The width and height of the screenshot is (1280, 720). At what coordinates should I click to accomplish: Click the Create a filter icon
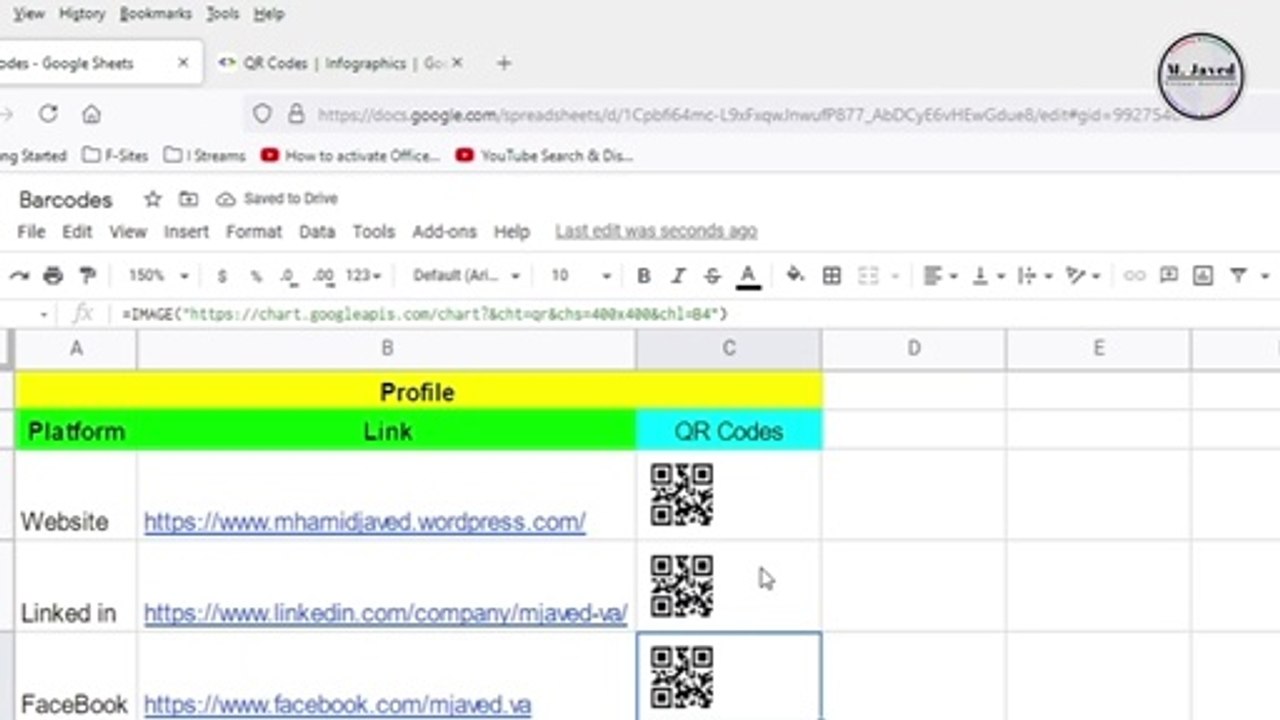(x=1238, y=275)
